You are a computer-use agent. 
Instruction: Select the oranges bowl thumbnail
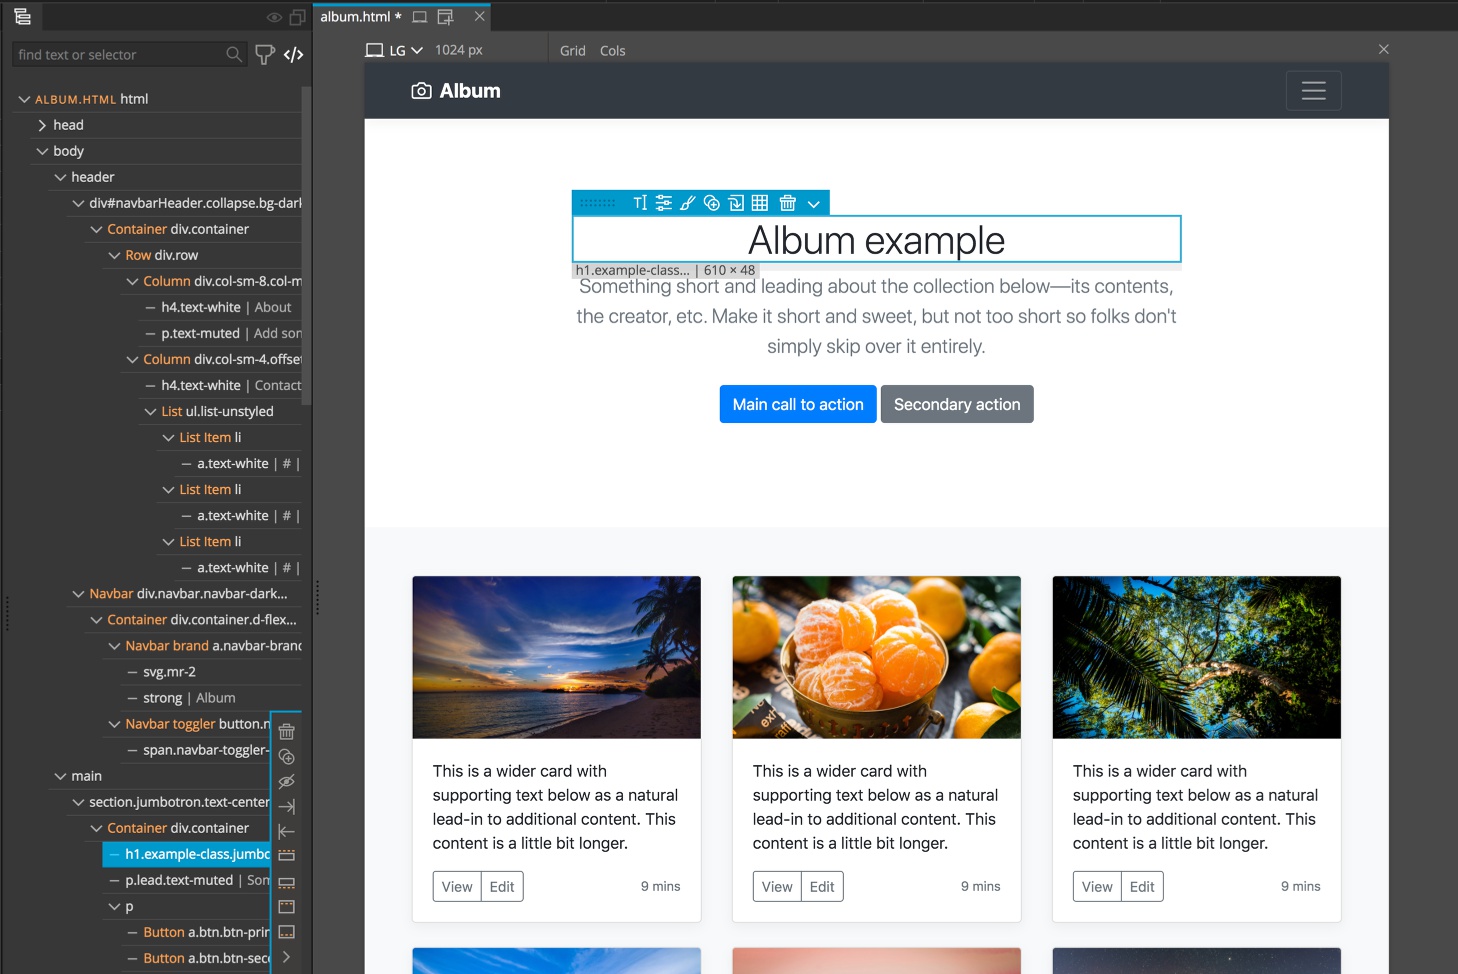[x=877, y=657]
